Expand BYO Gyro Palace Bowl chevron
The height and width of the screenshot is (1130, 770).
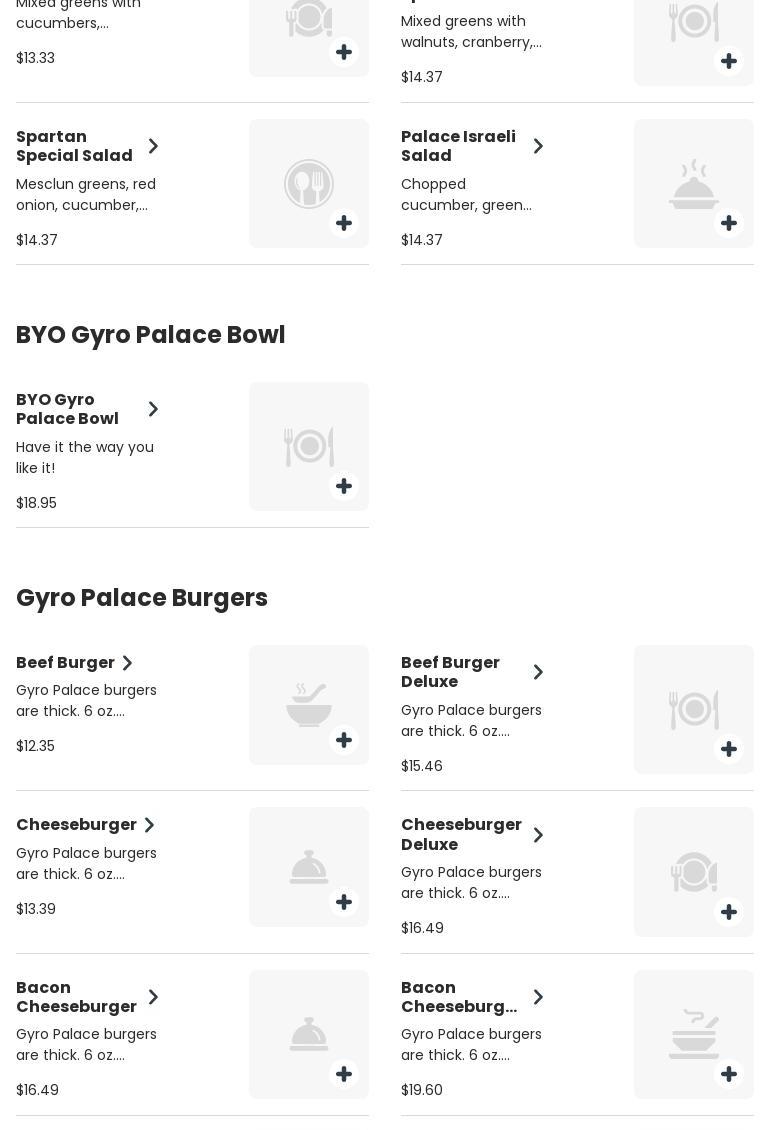pyautogui.click(x=153, y=409)
